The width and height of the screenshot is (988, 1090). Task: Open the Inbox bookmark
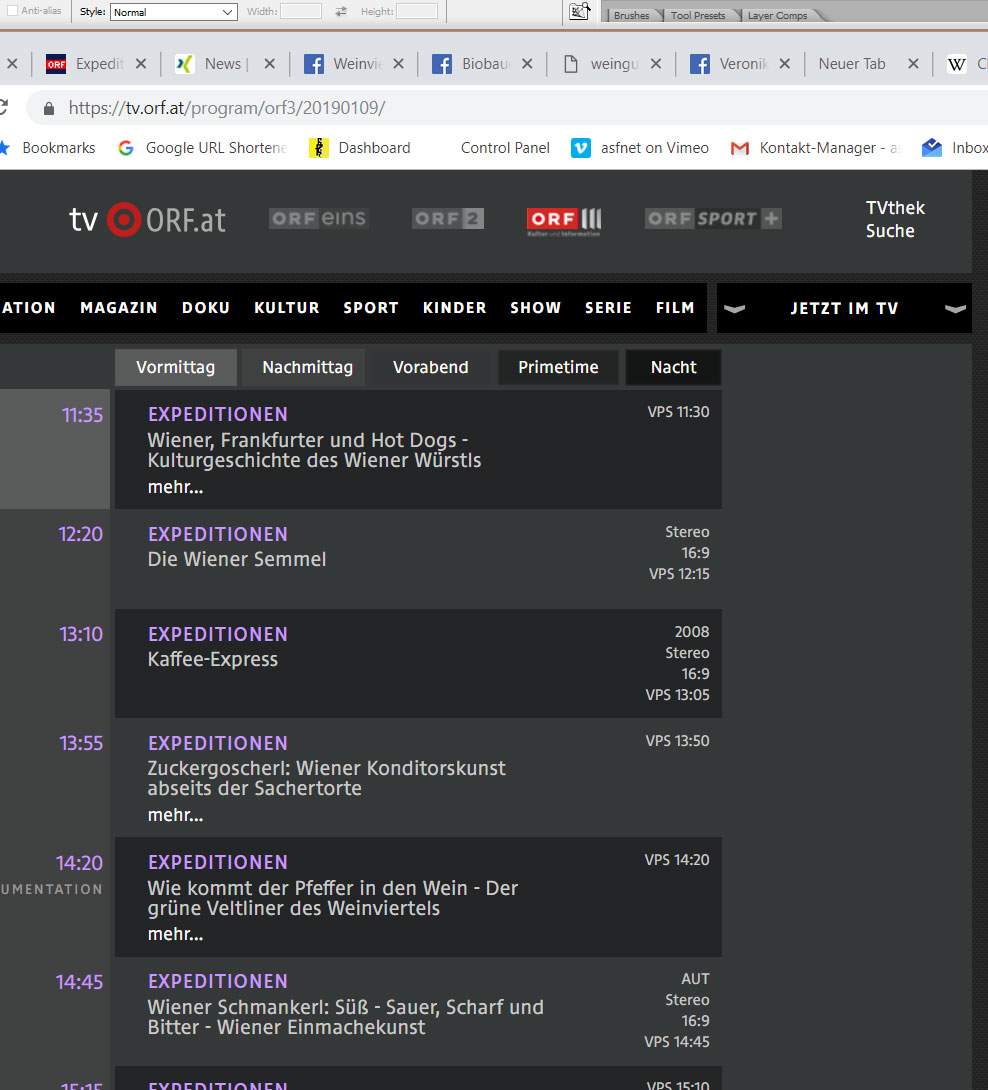click(955, 148)
